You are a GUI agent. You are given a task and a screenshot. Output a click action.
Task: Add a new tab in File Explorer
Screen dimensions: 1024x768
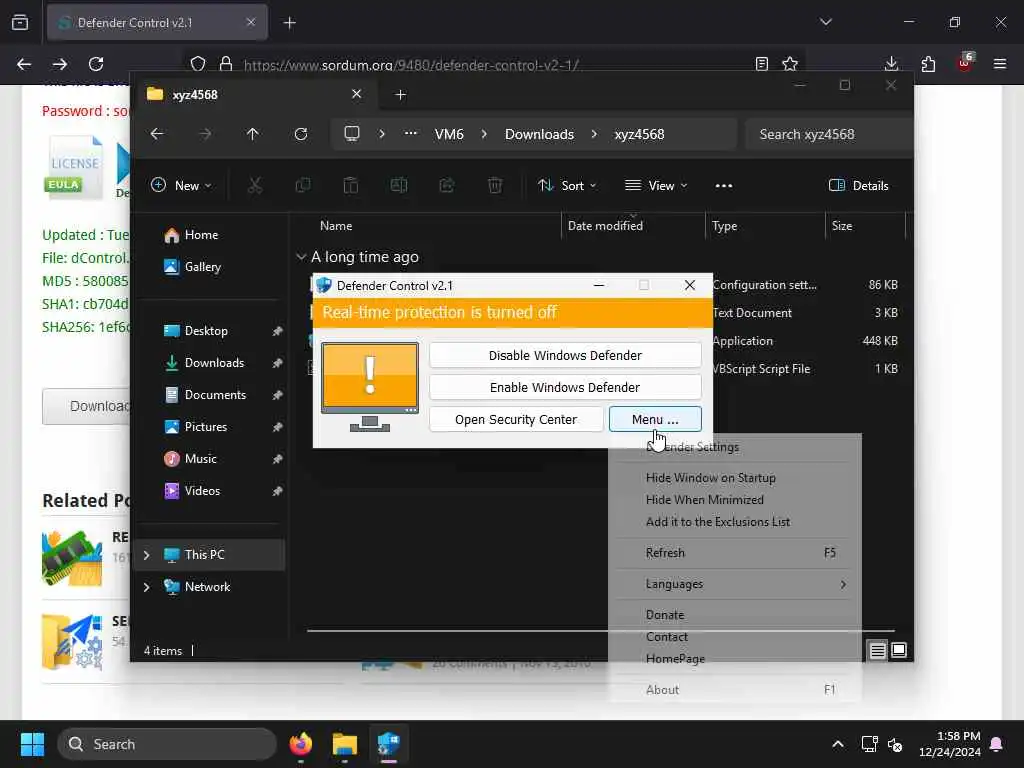coord(400,95)
